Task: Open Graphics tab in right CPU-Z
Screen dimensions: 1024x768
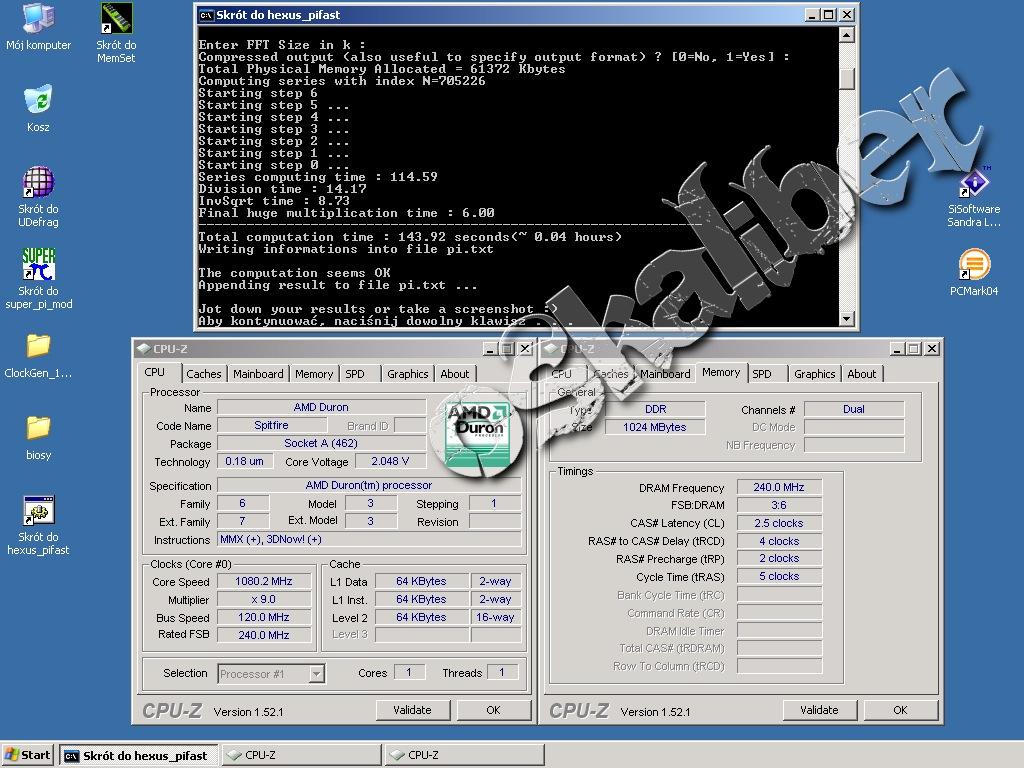Action: pos(814,374)
